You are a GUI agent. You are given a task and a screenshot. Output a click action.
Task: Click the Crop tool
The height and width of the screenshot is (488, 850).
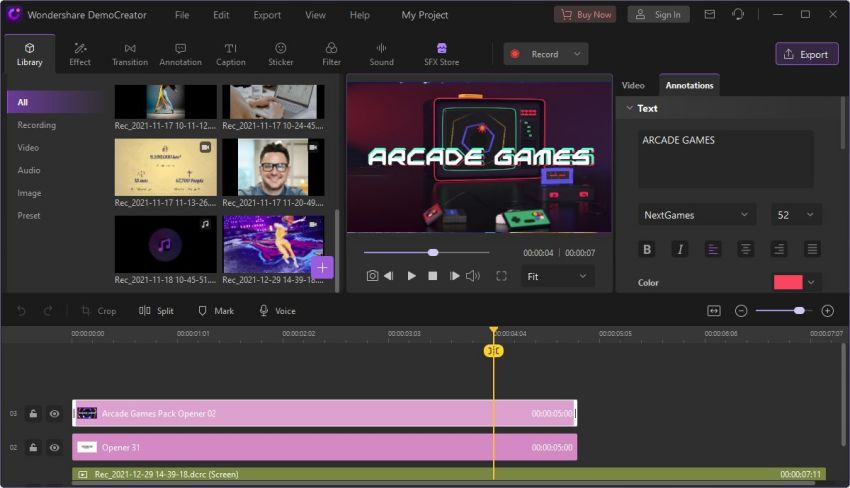point(99,311)
